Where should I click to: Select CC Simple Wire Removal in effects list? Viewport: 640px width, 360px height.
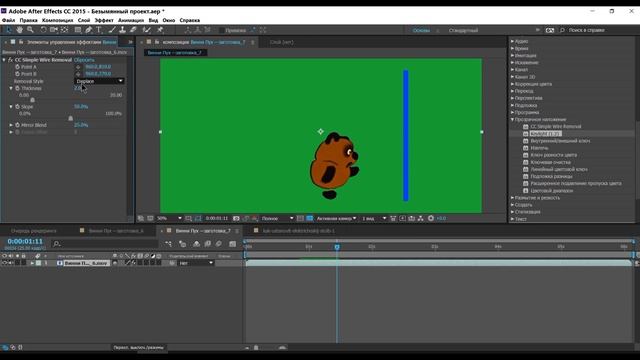point(556,127)
